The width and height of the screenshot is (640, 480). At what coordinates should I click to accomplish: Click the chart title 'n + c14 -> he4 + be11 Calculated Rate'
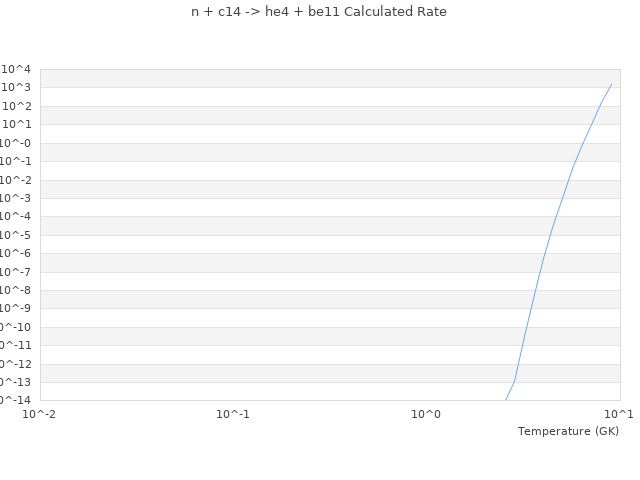point(319,12)
